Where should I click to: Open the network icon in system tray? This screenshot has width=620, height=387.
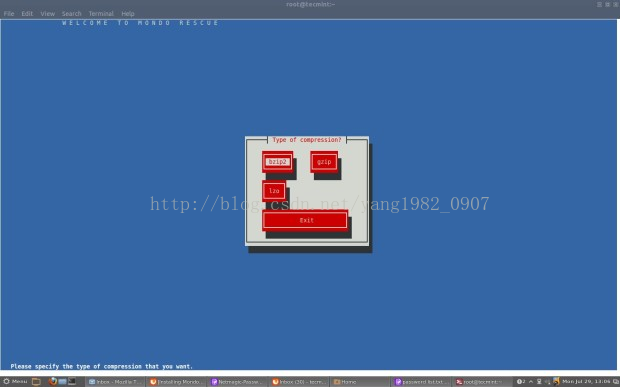(539, 381)
